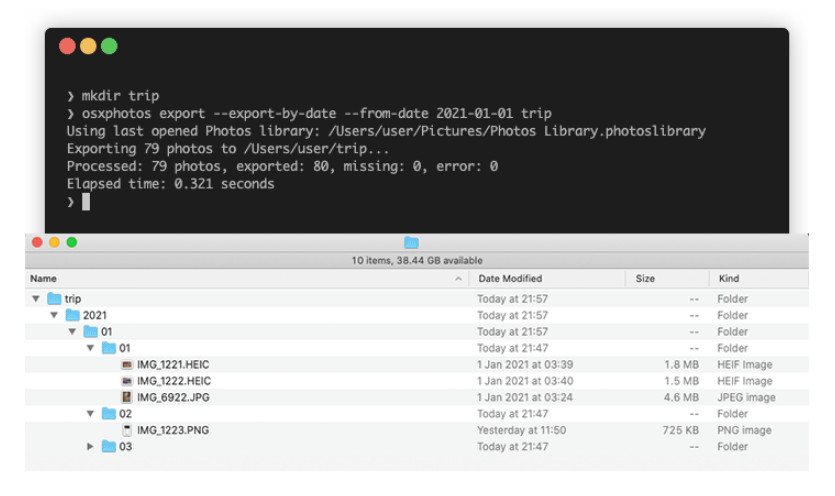Image resolution: width=835 pixels, height=496 pixels.
Task: Collapse the 2021 folder disclosure triangle
Action: [54, 315]
